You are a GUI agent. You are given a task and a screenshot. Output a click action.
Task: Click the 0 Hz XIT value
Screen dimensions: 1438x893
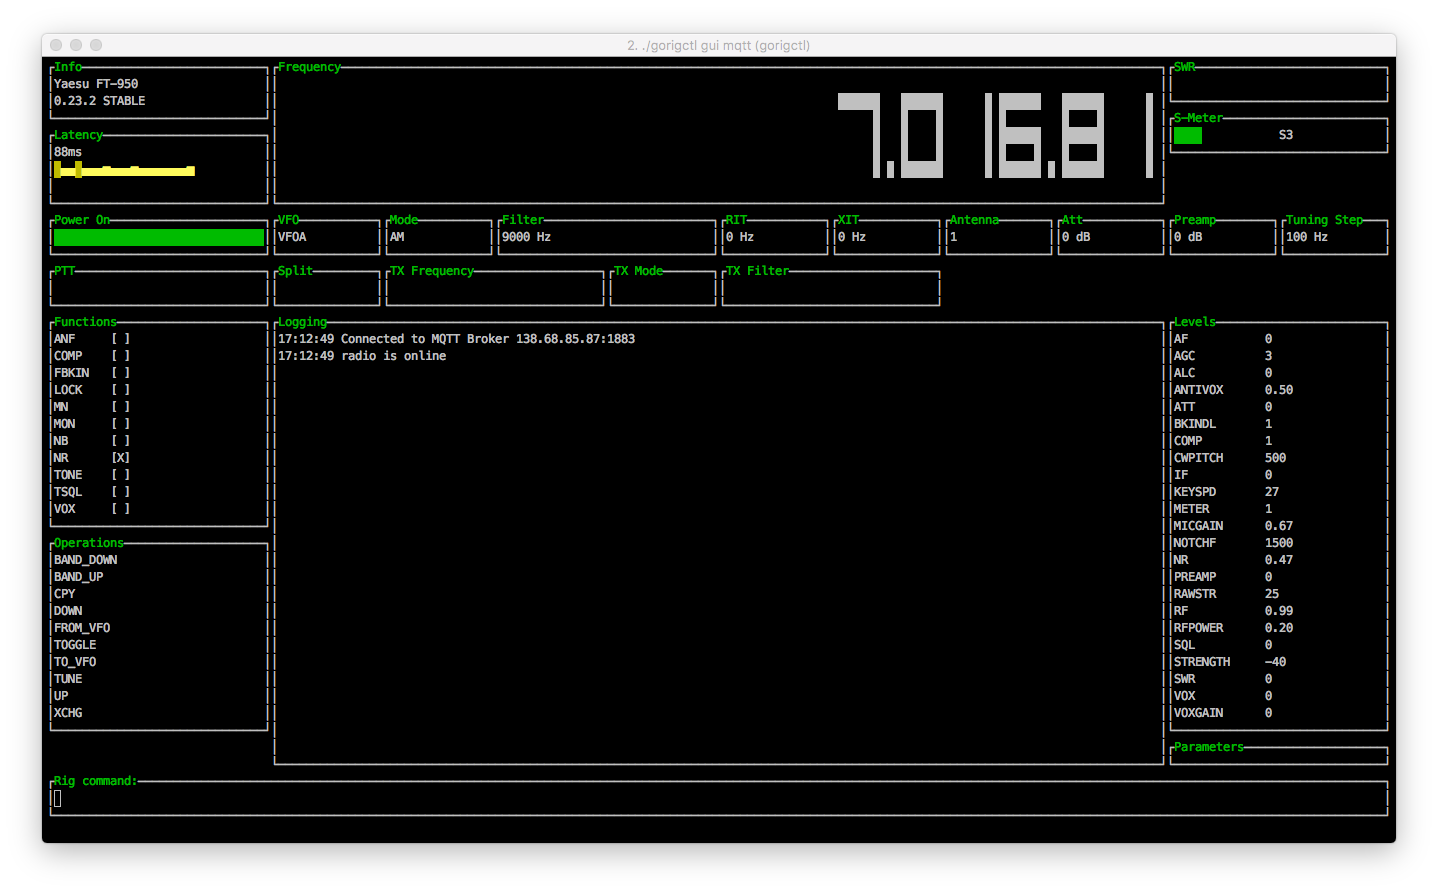click(852, 237)
